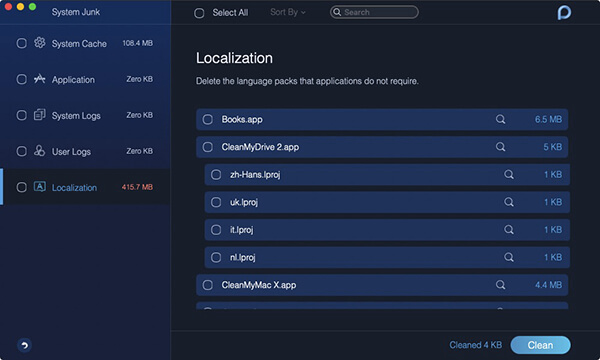This screenshot has height=360, width=600.
Task: Select System Logs in the sidebar
Action: tap(85, 115)
